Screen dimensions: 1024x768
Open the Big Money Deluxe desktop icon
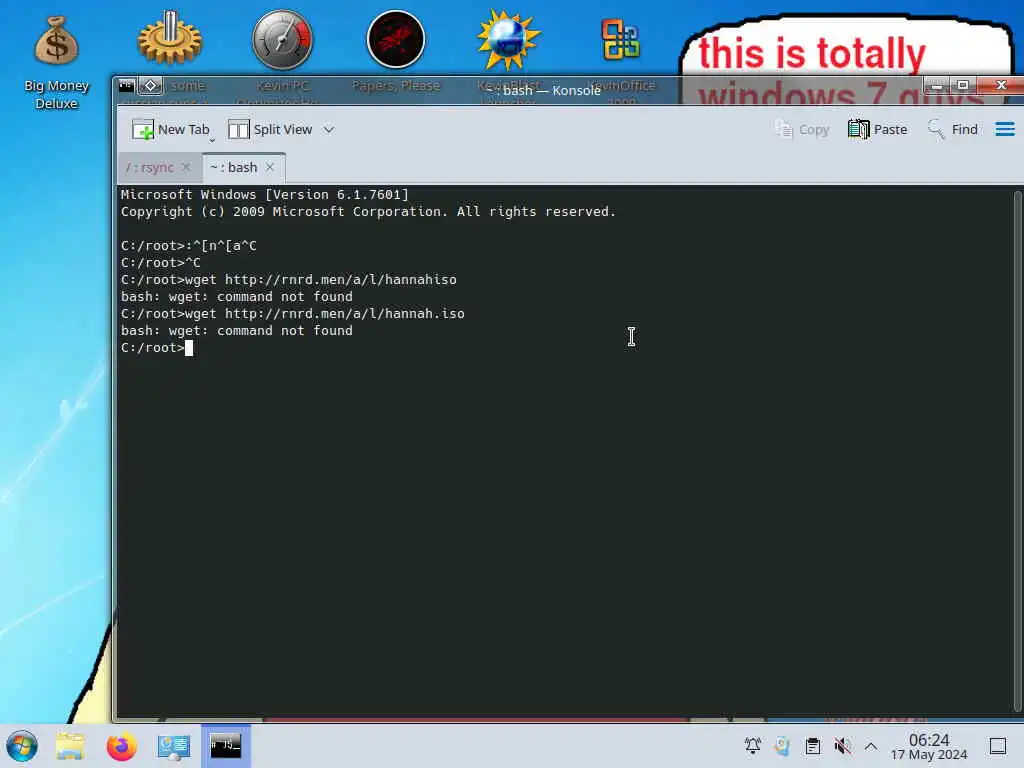[x=56, y=63]
